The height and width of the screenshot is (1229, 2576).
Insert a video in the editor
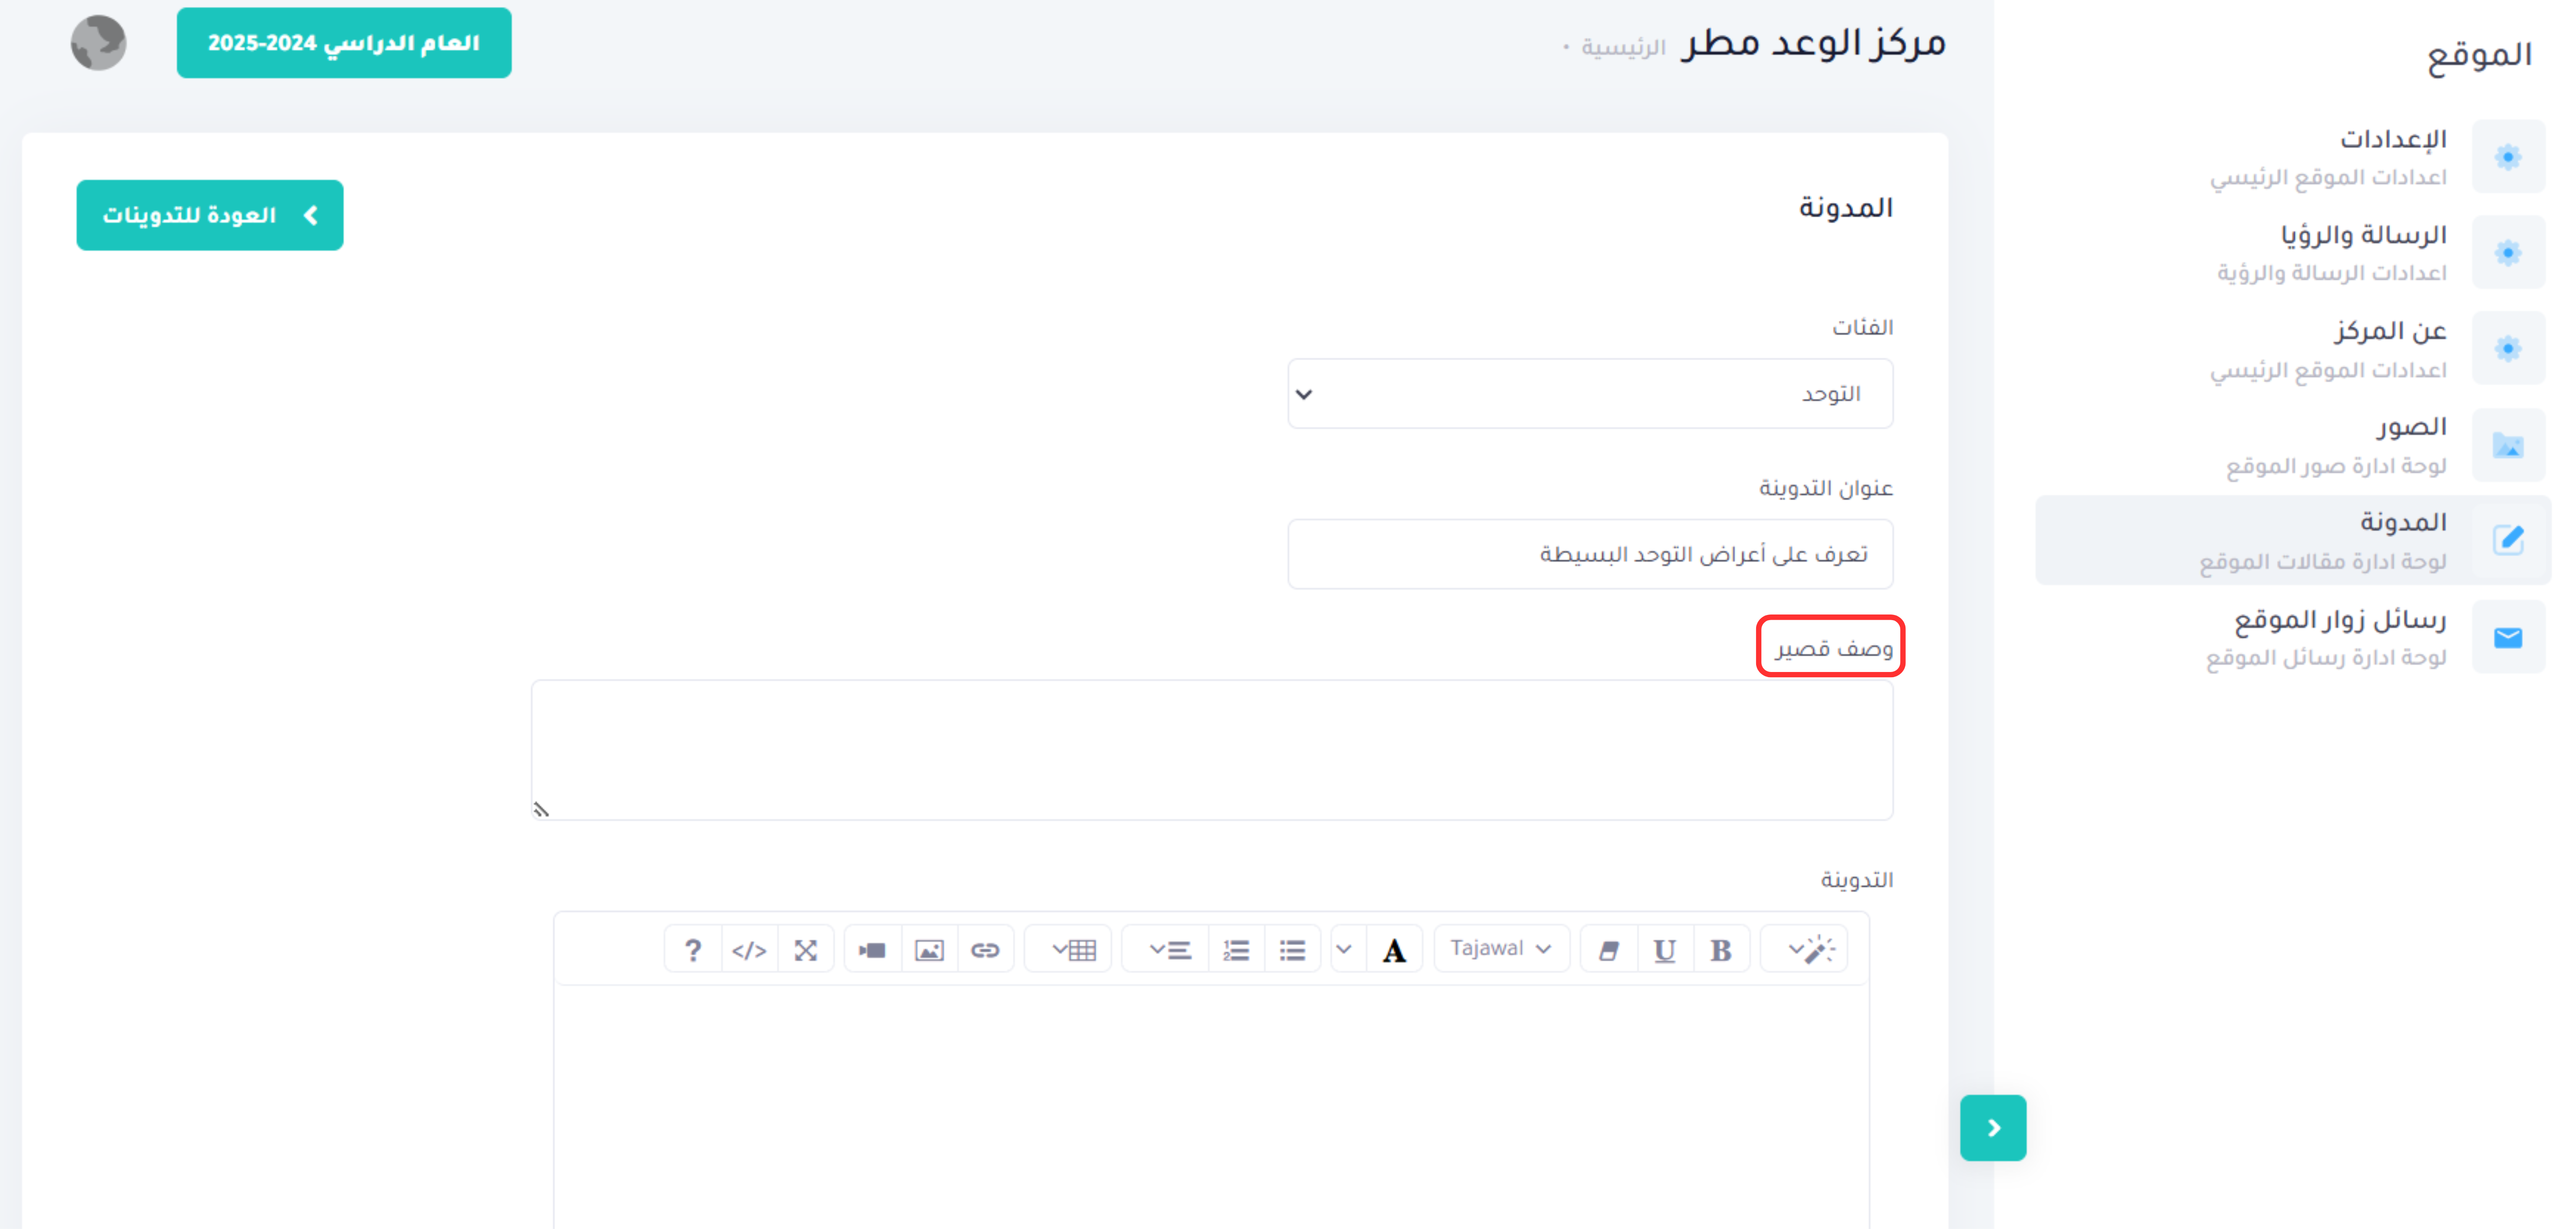pyautogui.click(x=872, y=949)
